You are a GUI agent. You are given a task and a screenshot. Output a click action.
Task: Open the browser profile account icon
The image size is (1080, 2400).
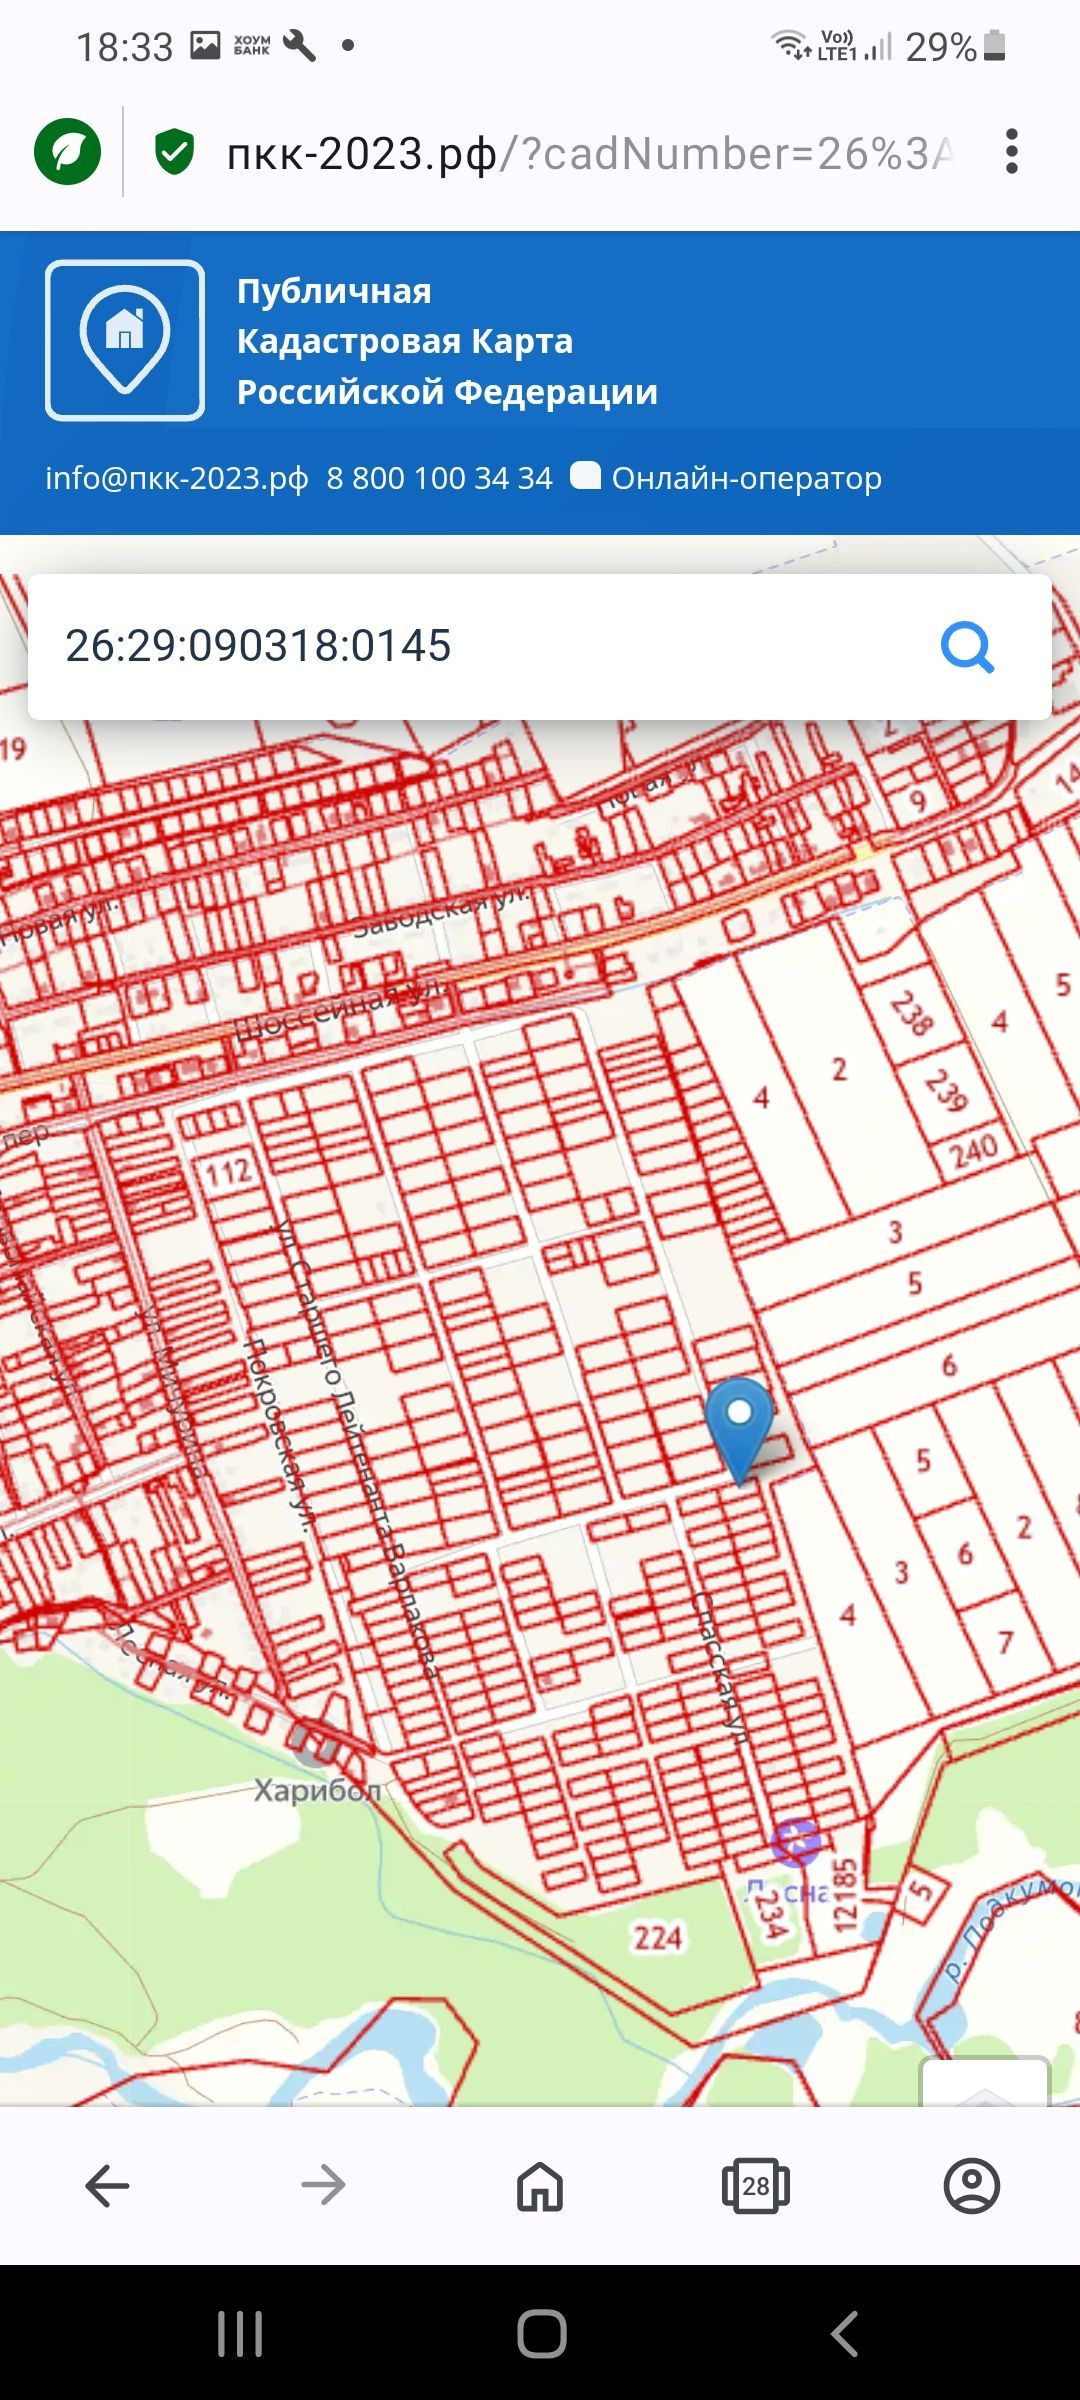[972, 2186]
